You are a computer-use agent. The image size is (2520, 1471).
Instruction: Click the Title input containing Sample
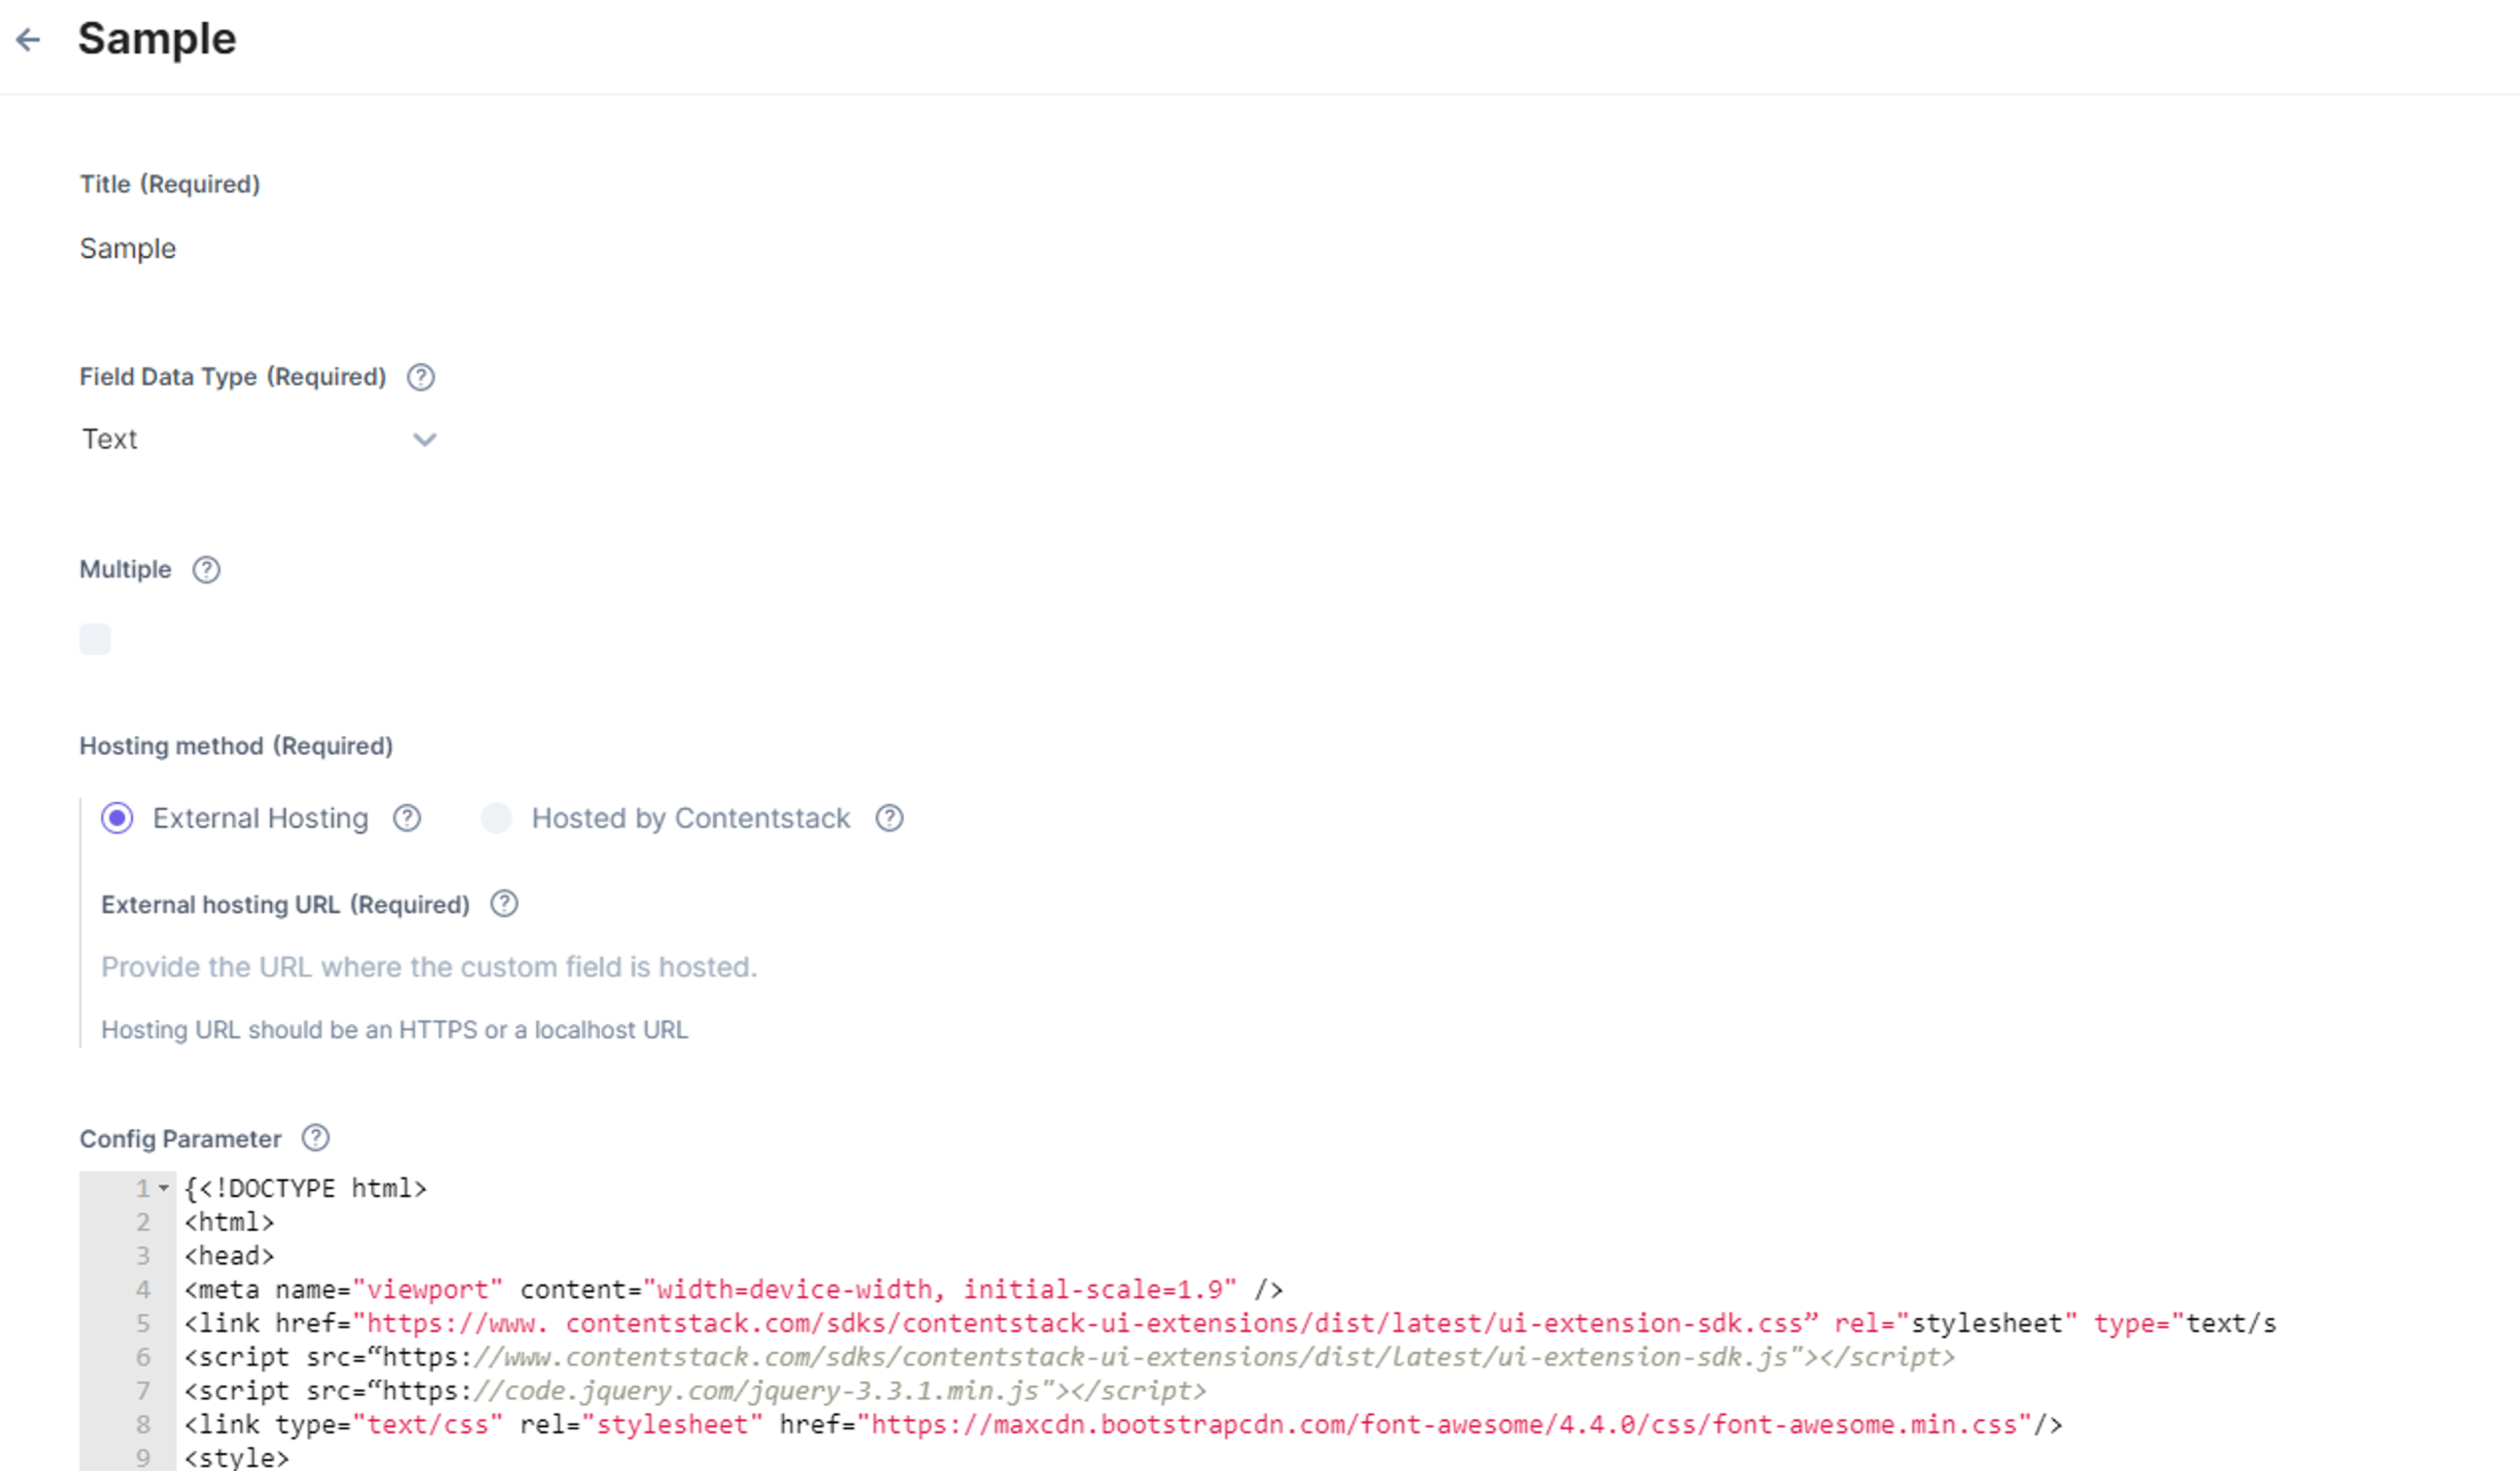128,248
